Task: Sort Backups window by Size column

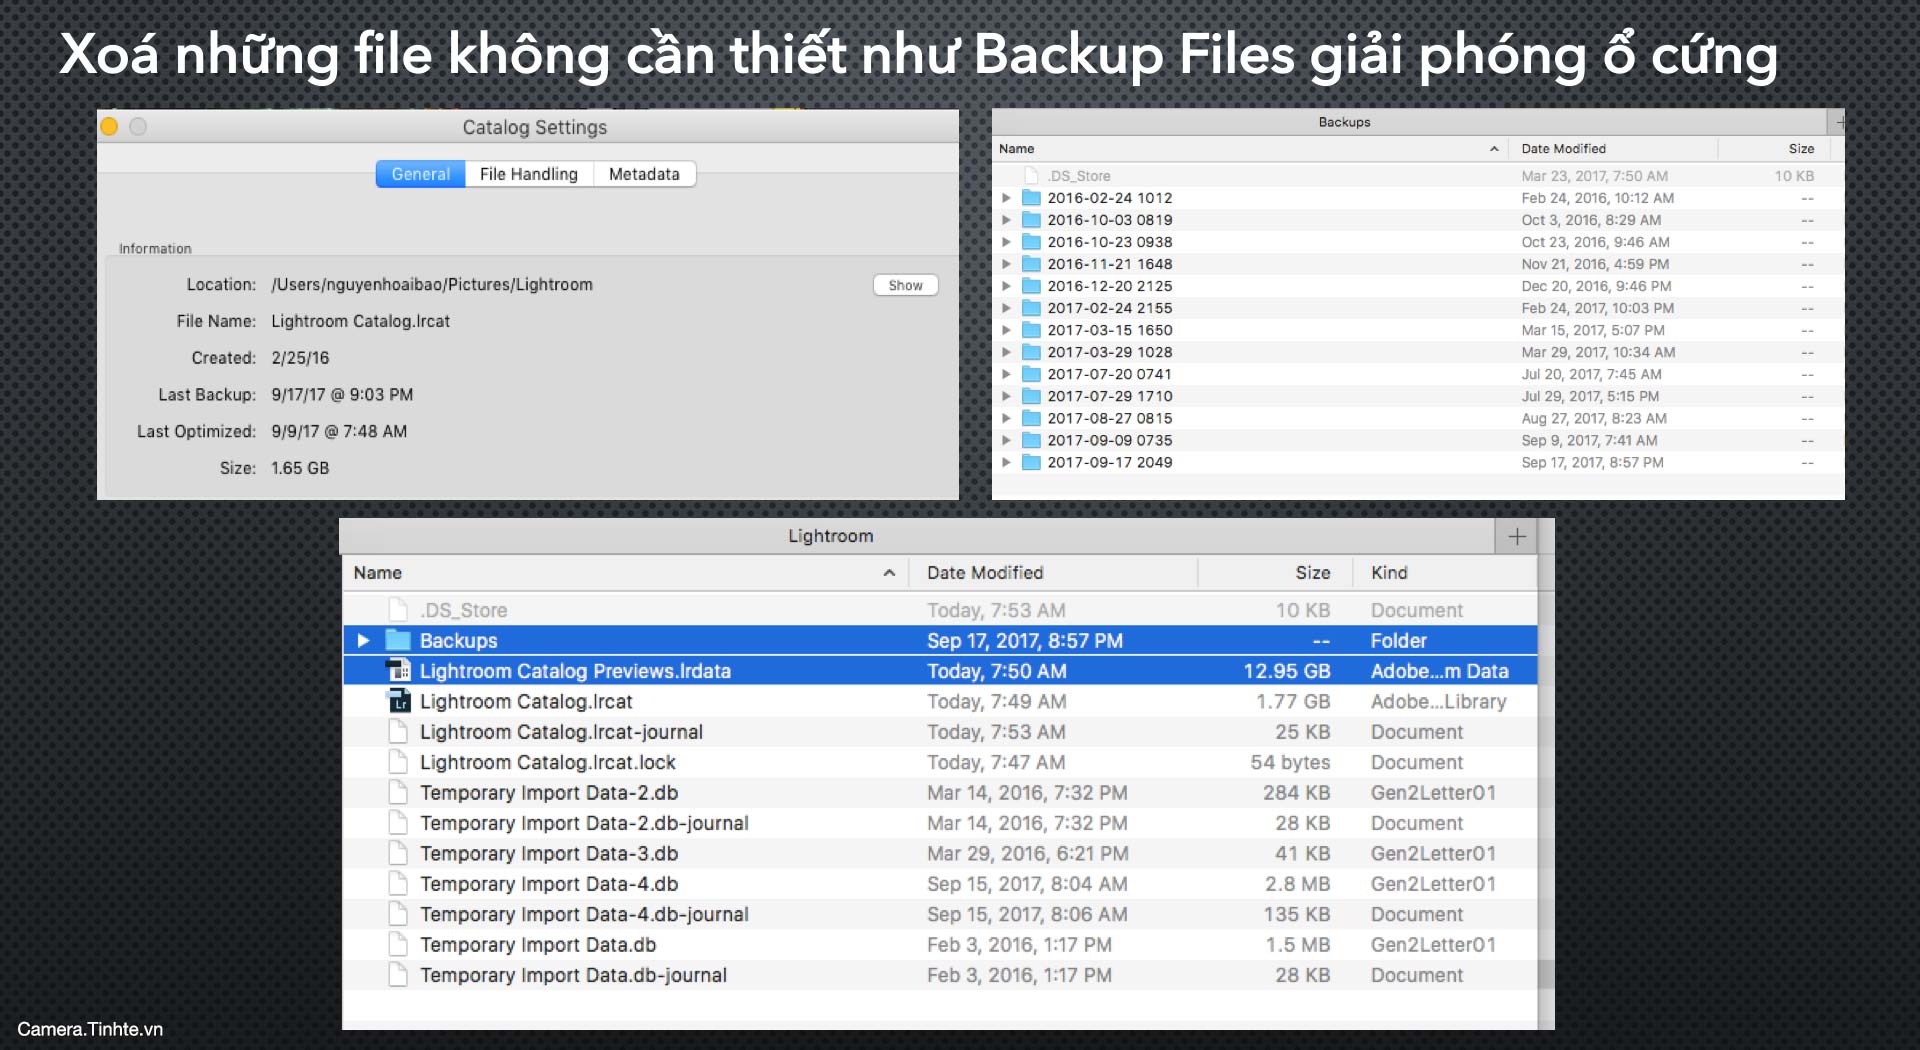Action: click(1801, 149)
